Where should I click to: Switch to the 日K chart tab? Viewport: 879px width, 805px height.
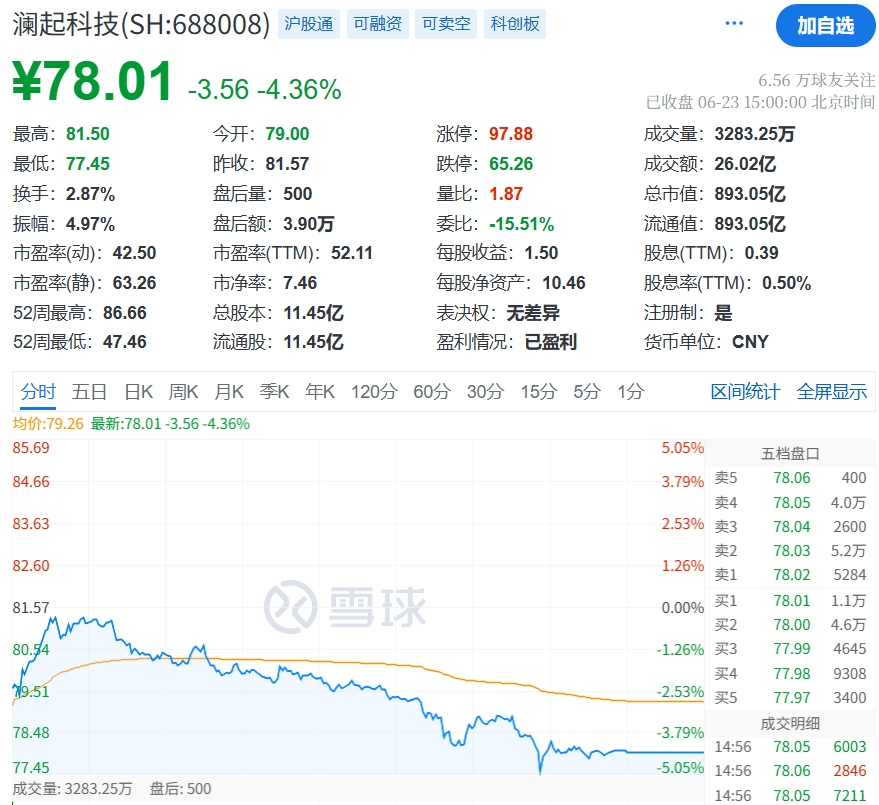[138, 391]
